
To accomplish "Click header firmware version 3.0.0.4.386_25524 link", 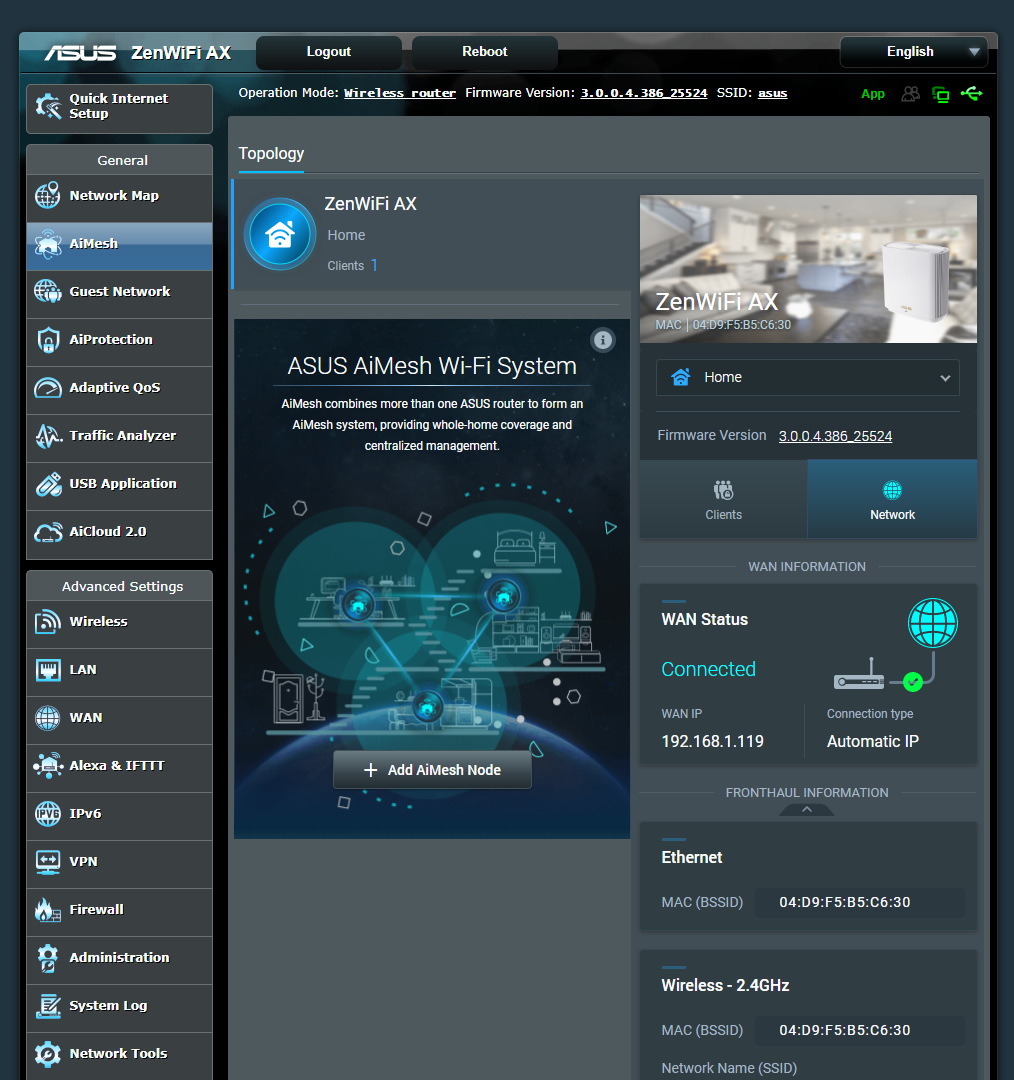I will tap(643, 93).
